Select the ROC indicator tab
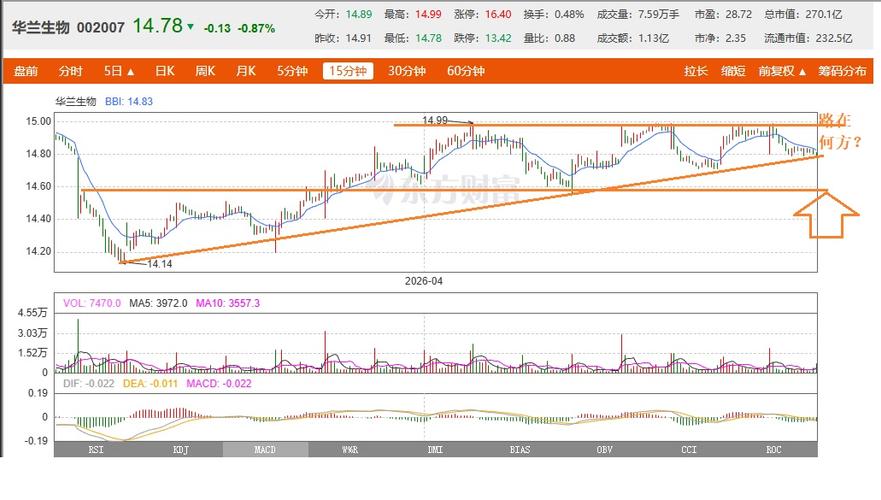This screenshot has height=500, width=881. (x=774, y=449)
